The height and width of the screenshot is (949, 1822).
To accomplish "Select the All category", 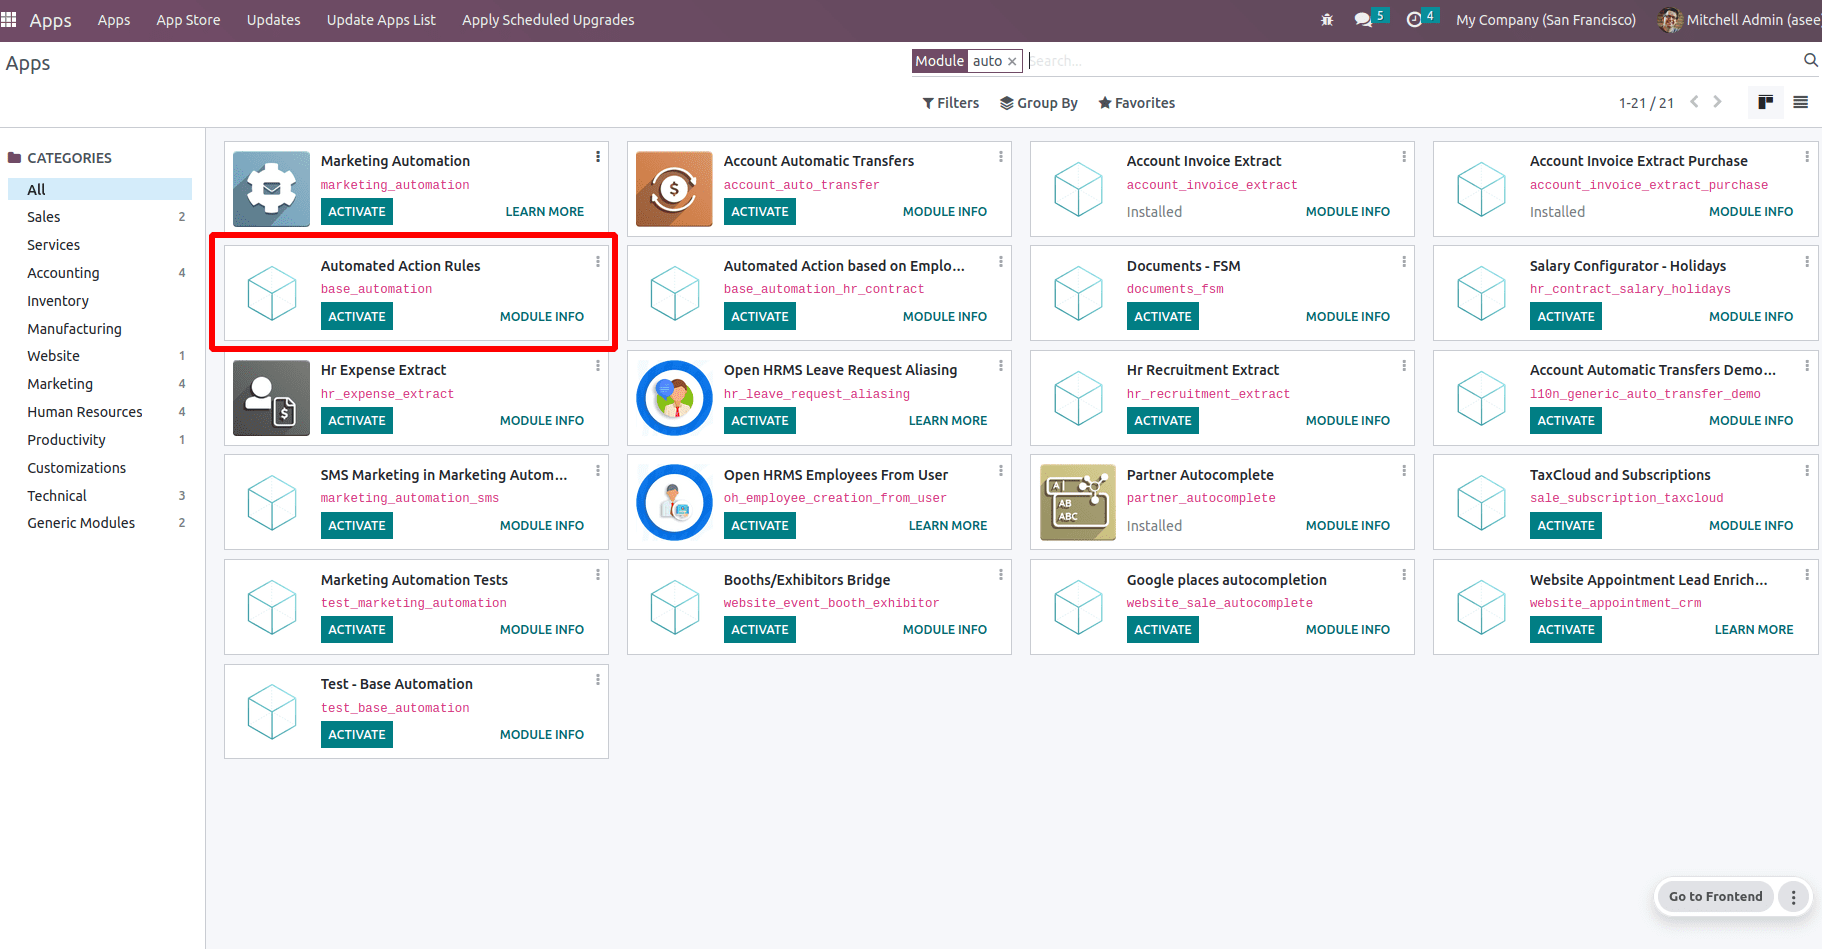I will tap(100, 189).
